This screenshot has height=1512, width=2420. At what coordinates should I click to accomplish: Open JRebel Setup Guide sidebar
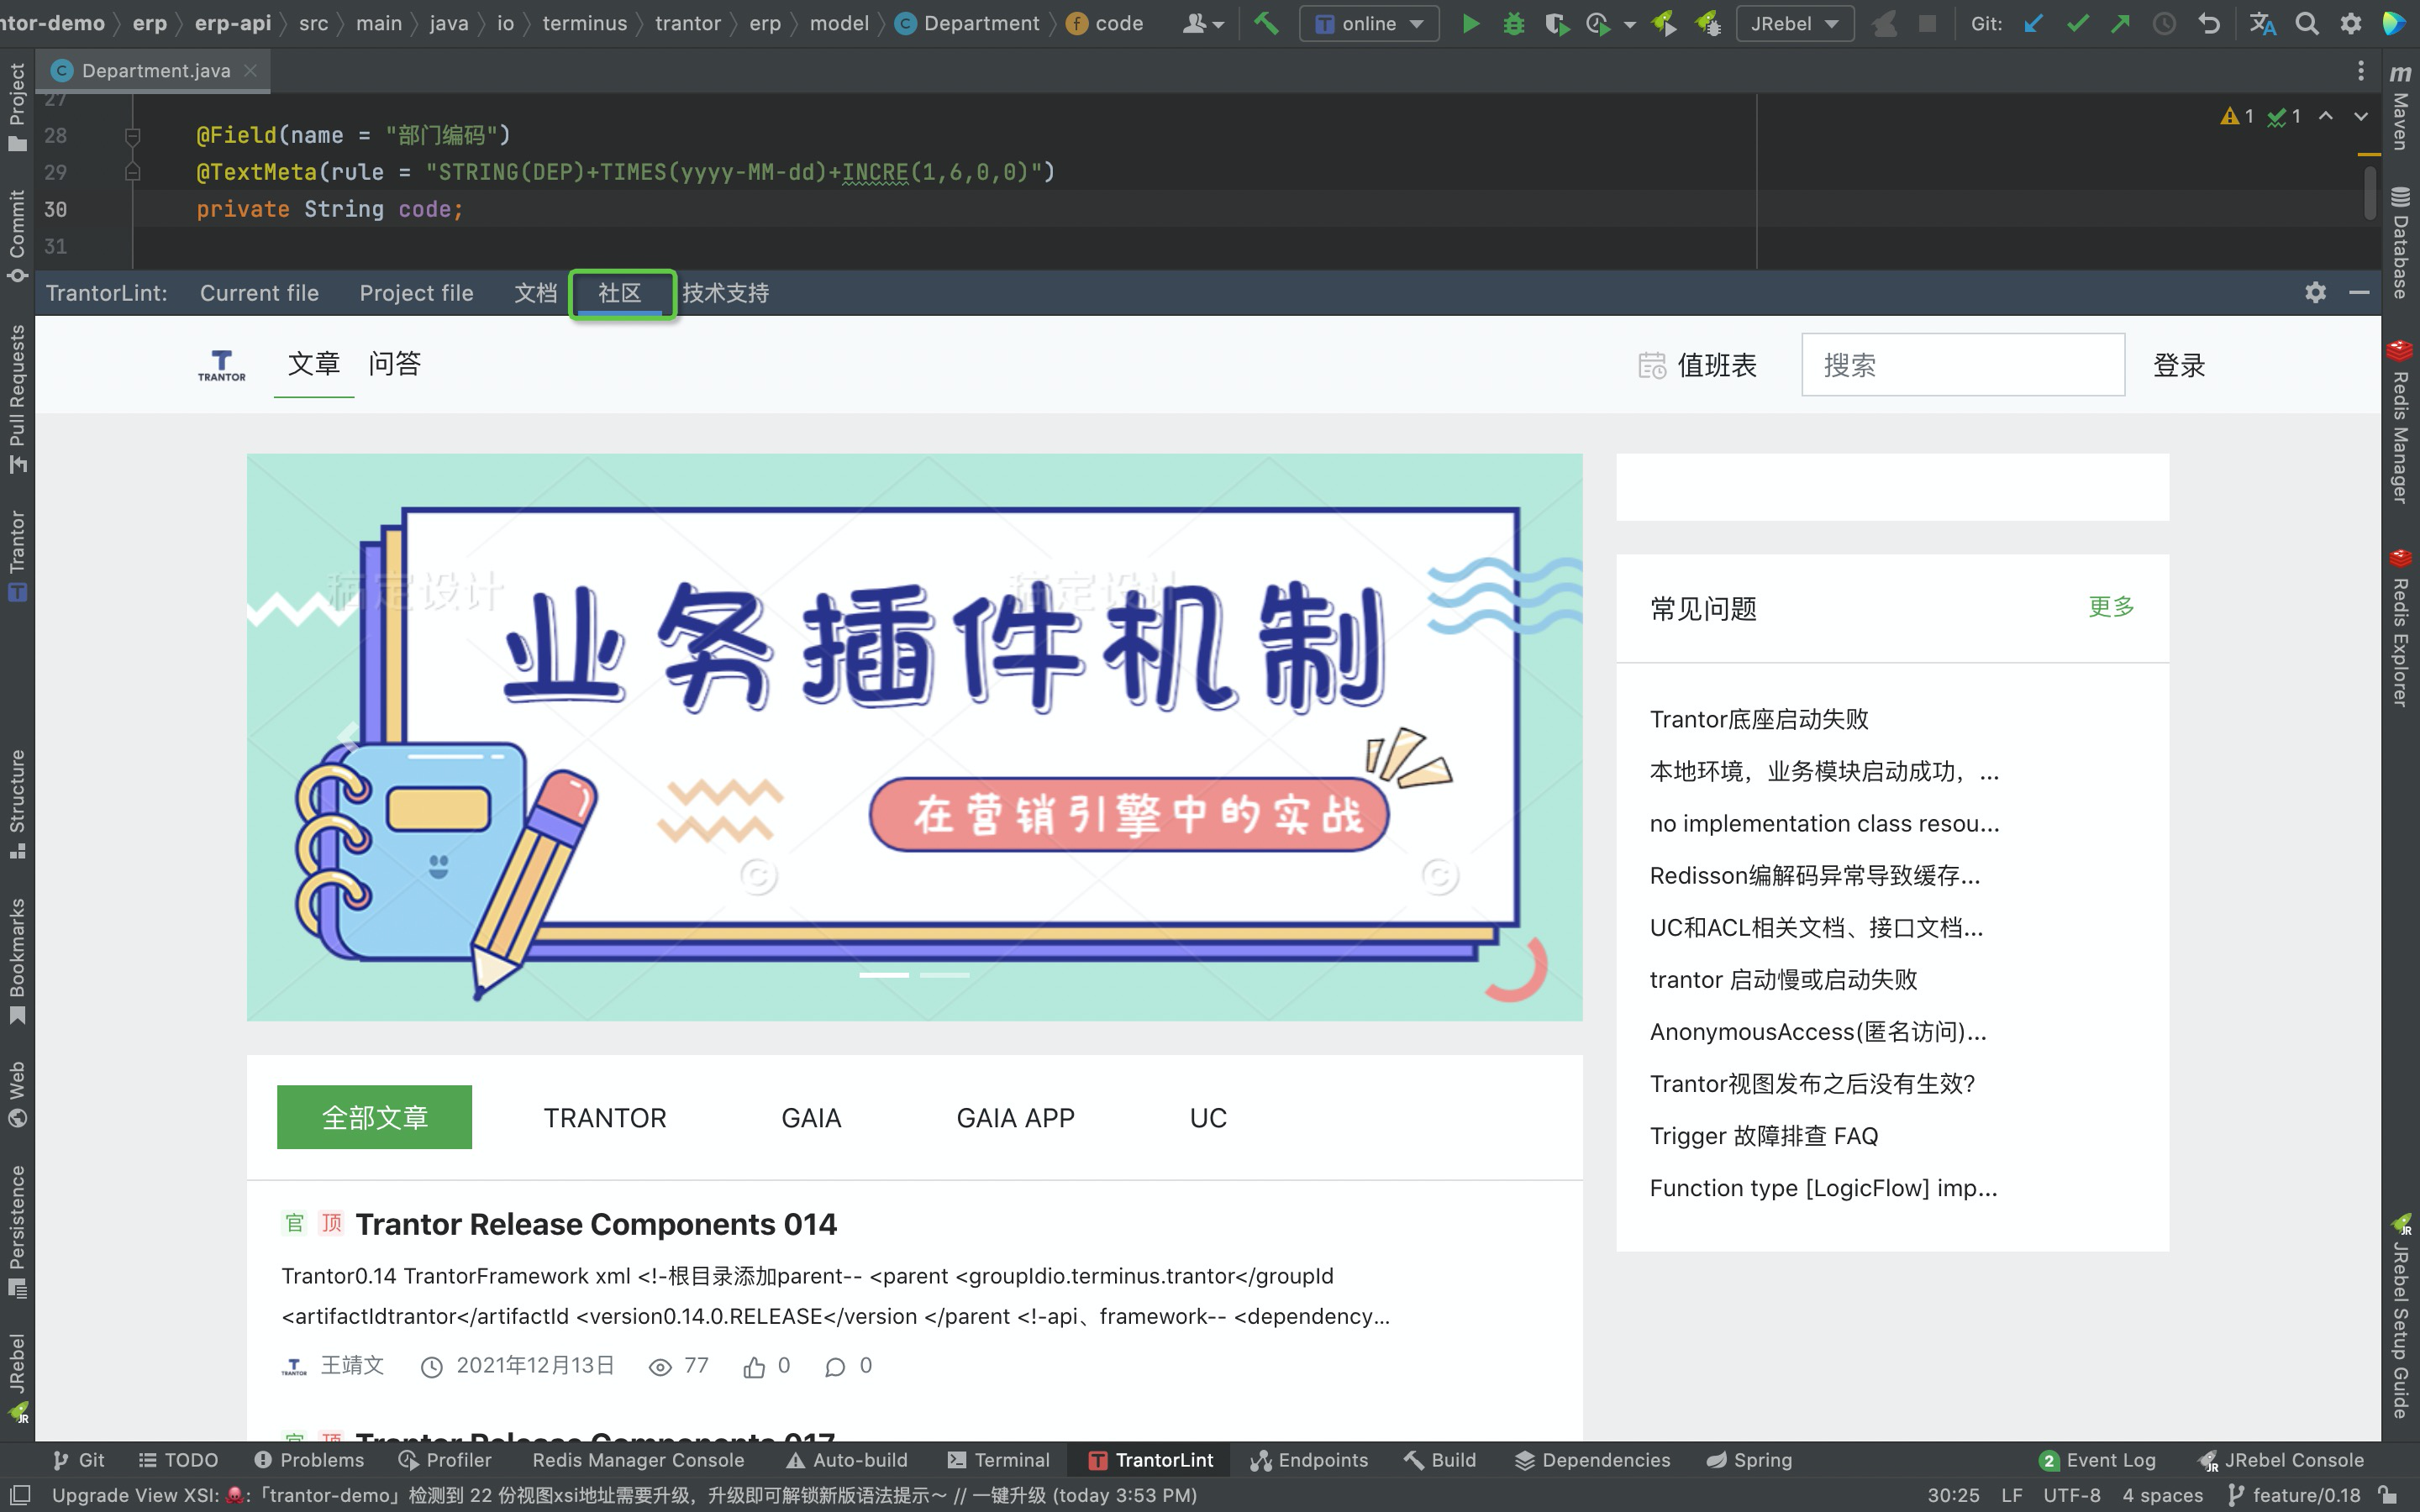pos(2400,1316)
